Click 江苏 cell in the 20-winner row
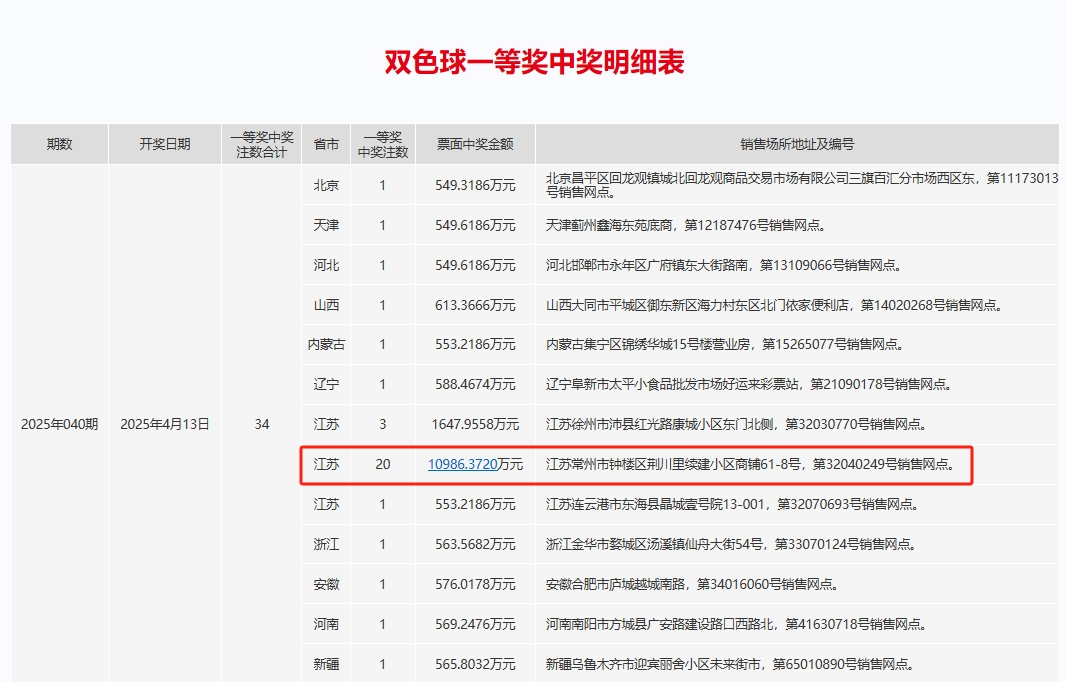This screenshot has height=682, width=1065. coord(326,465)
